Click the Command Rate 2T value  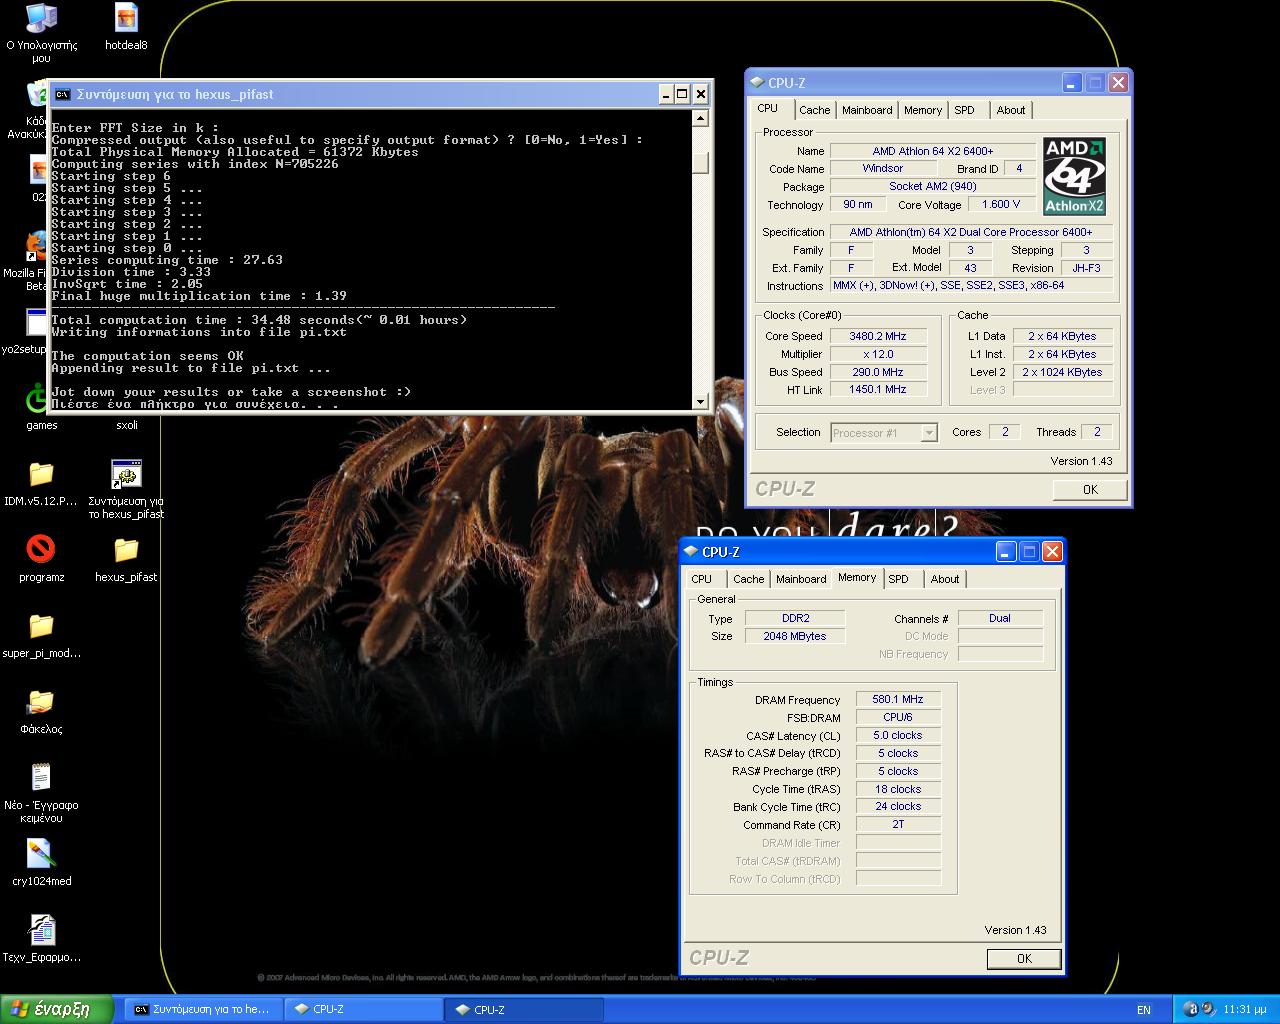898,824
